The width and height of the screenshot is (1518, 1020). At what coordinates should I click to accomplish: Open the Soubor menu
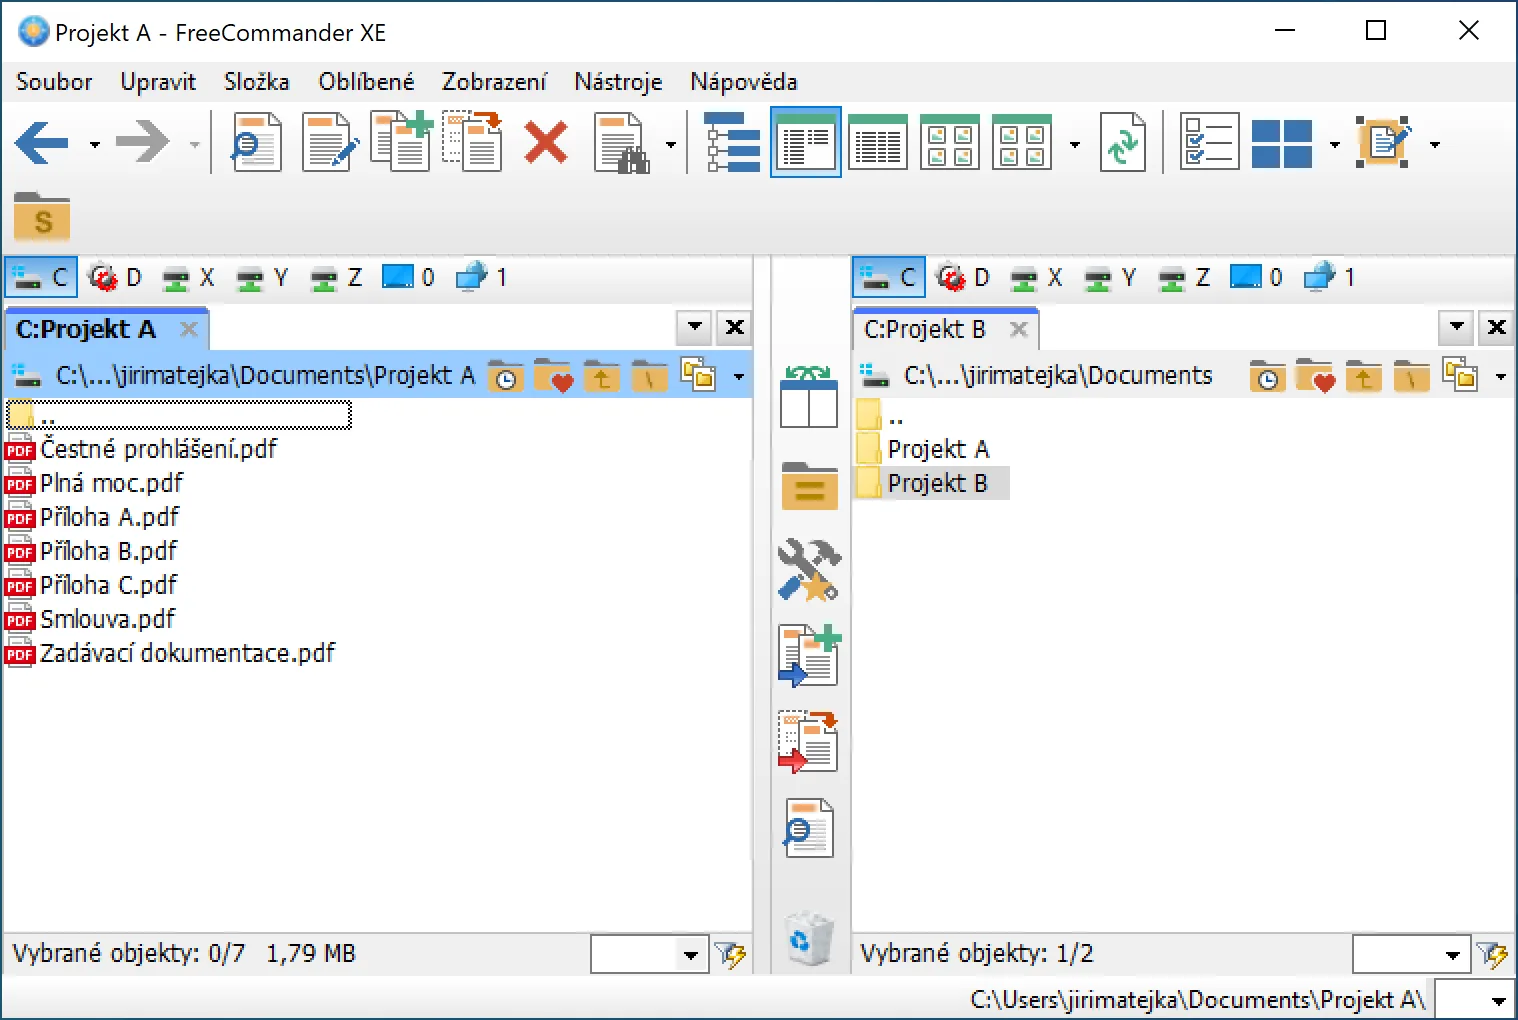click(x=54, y=82)
